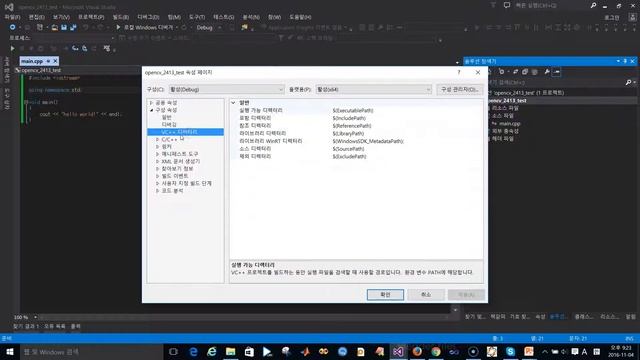Image resolution: width=640 pixels, height=360 pixels.
Task: Click the feedback speech bubble icon
Action: (x=507, y=5)
